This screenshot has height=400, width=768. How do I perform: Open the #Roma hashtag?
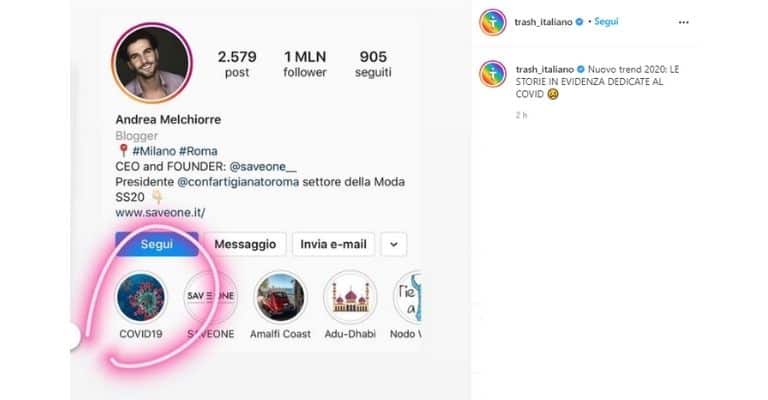coord(198,151)
